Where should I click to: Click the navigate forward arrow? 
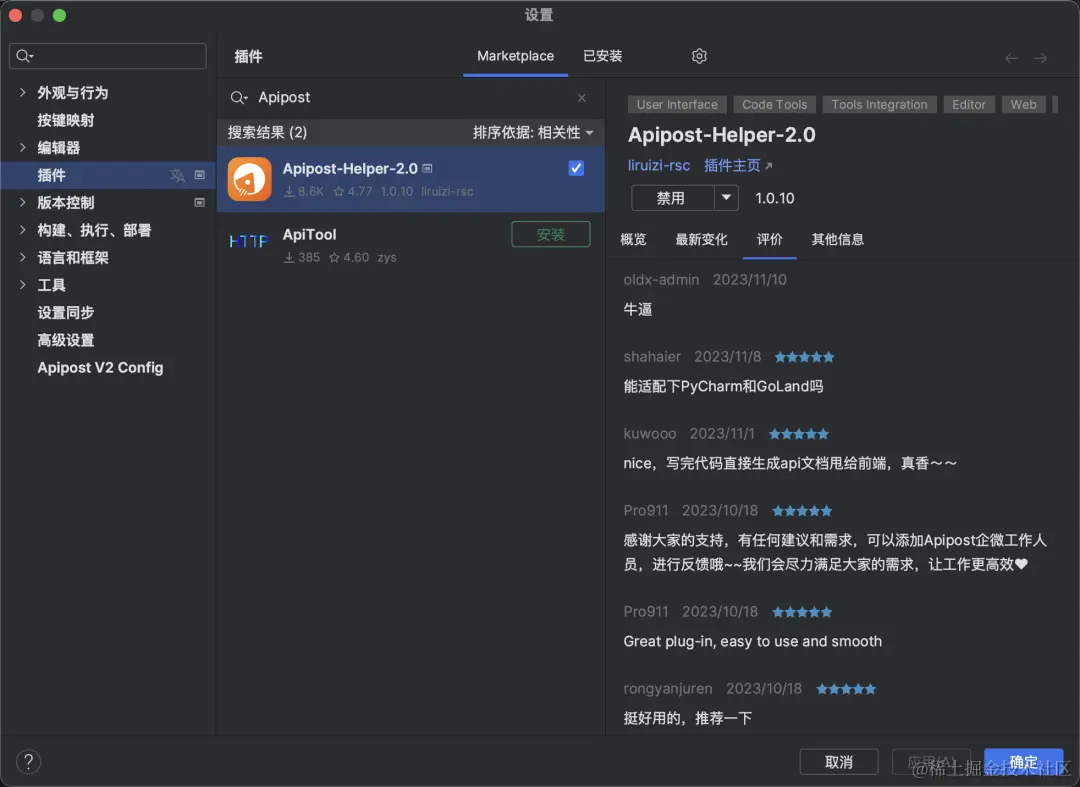point(1040,59)
